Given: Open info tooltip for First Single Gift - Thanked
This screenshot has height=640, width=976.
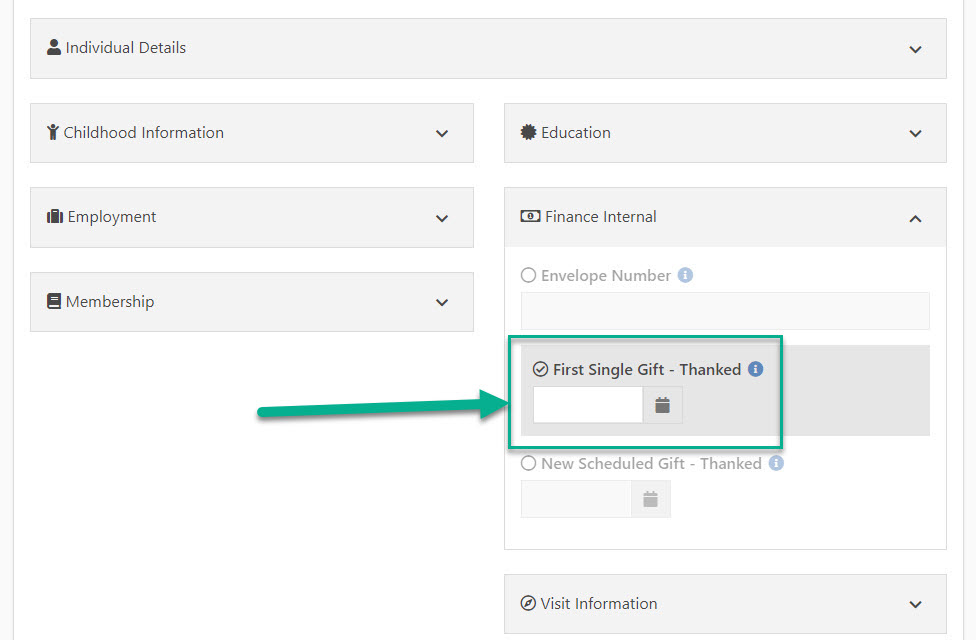Looking at the screenshot, I should pos(756,369).
